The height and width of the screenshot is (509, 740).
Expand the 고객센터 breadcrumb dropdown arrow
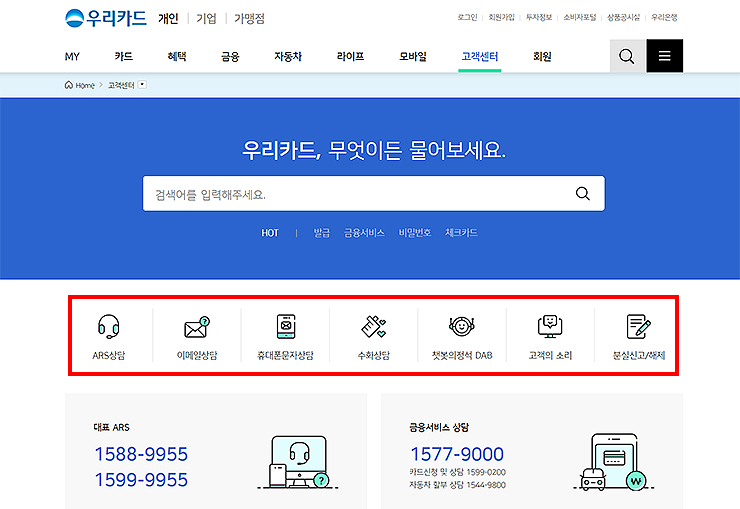[142, 84]
